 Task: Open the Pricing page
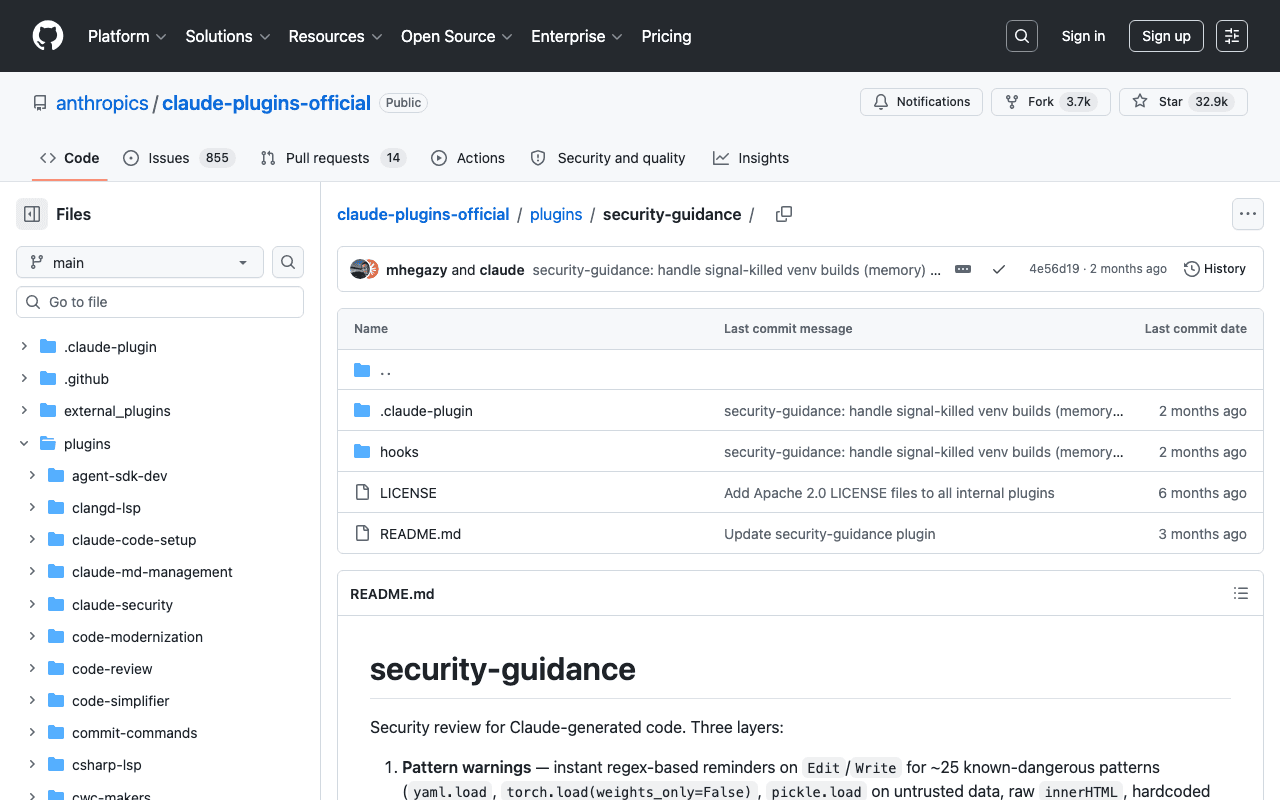pos(666,36)
